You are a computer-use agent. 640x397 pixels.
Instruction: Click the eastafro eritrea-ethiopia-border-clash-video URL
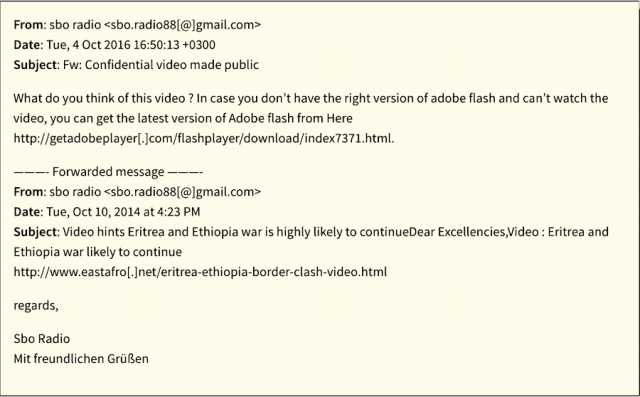click(x=200, y=272)
